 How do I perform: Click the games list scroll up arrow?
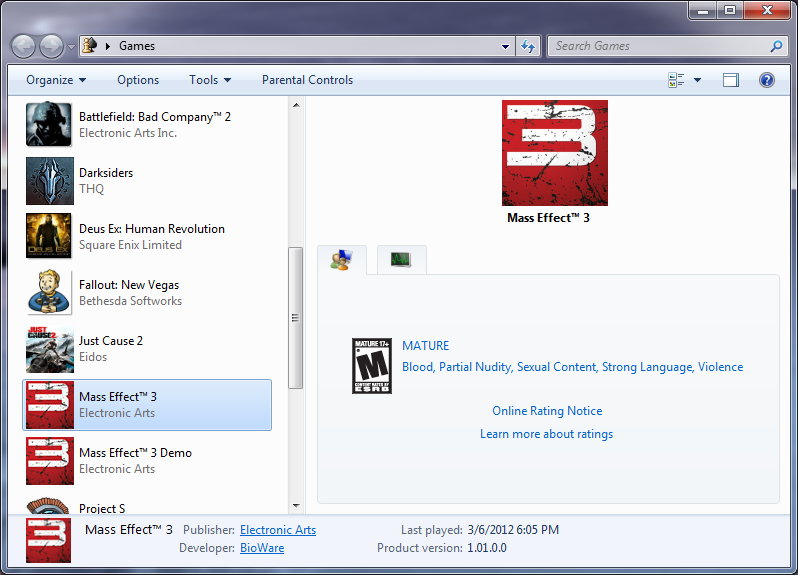point(296,105)
